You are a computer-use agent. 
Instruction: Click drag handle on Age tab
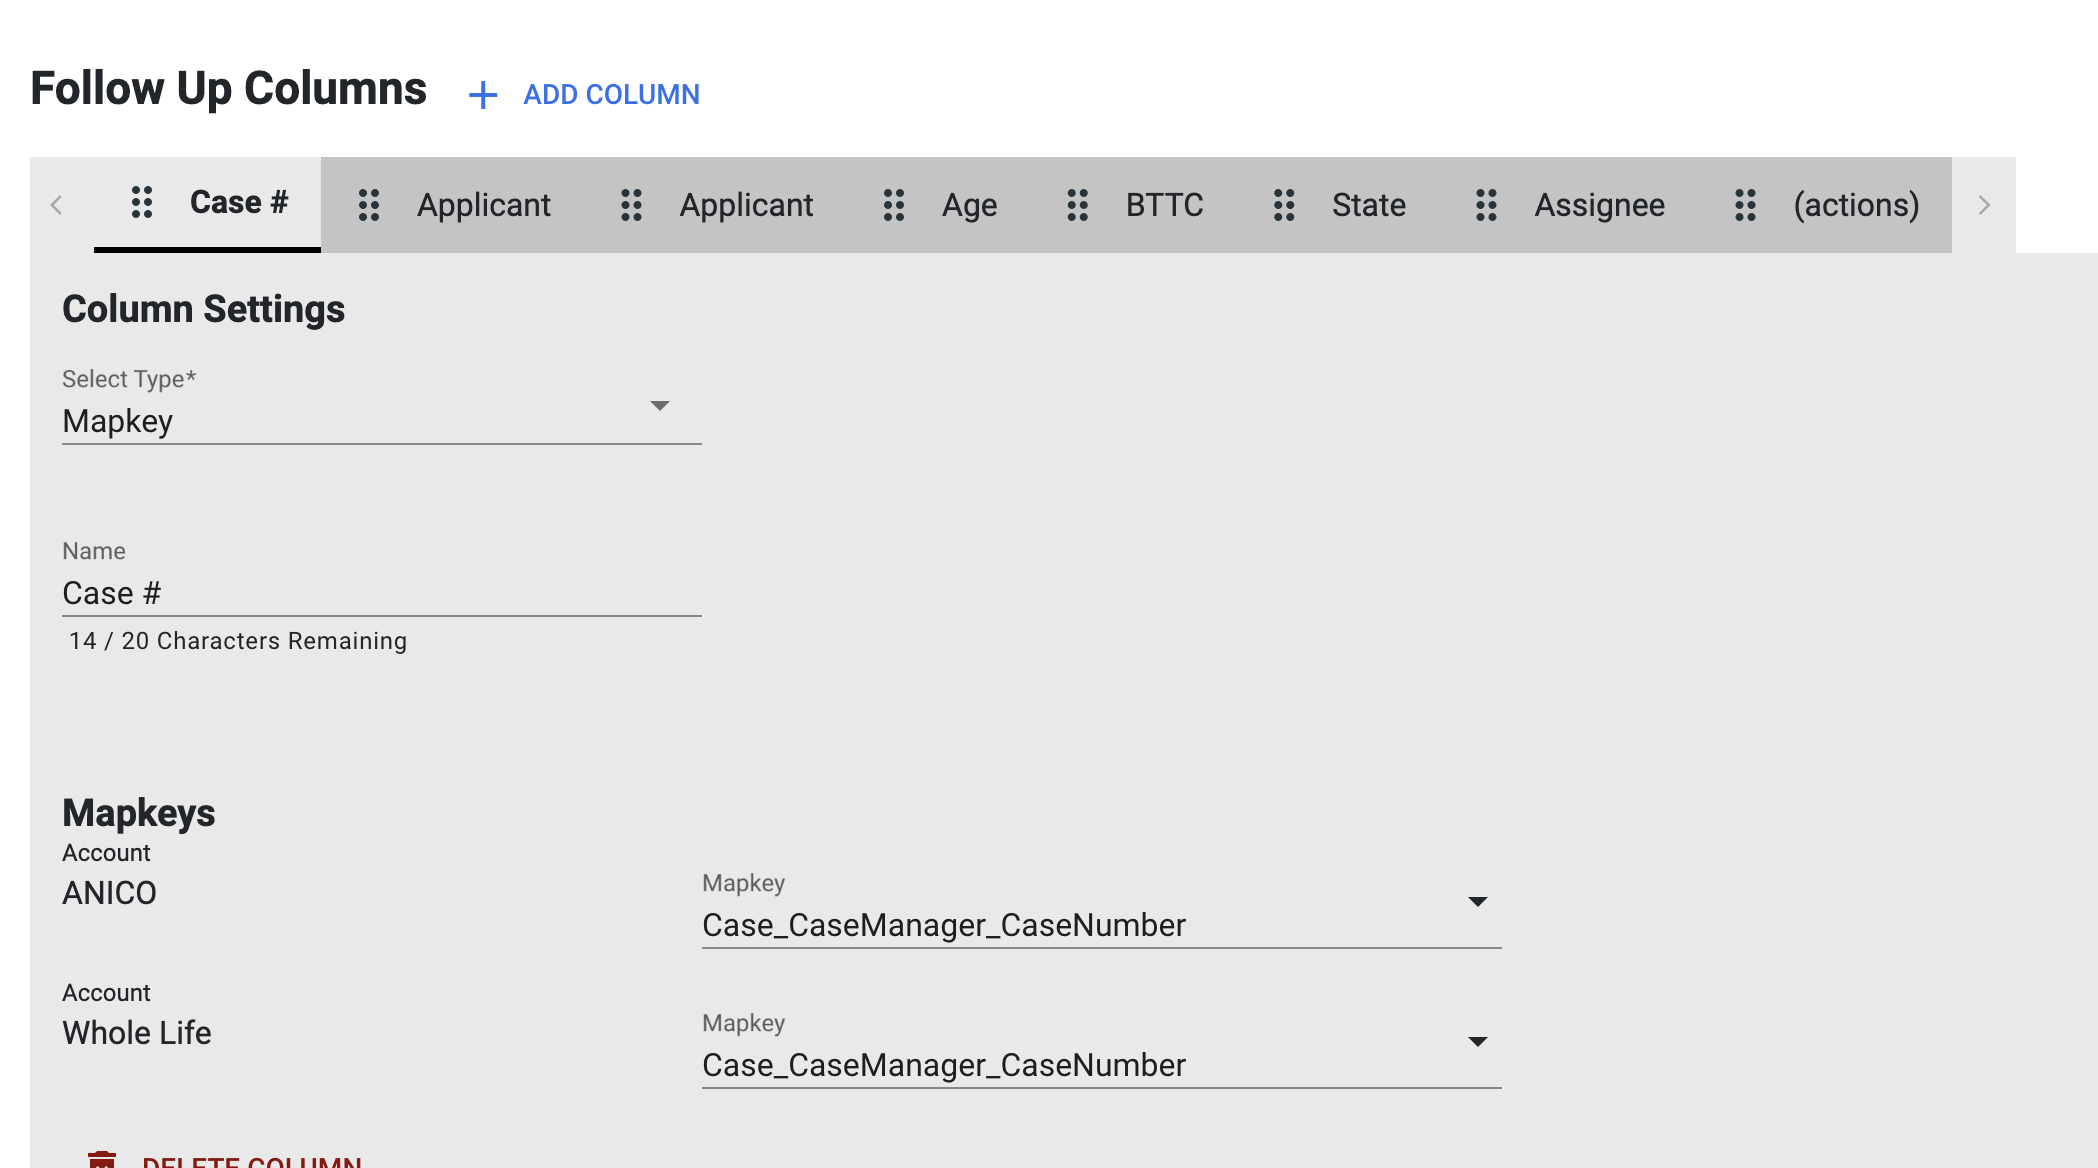click(x=893, y=205)
